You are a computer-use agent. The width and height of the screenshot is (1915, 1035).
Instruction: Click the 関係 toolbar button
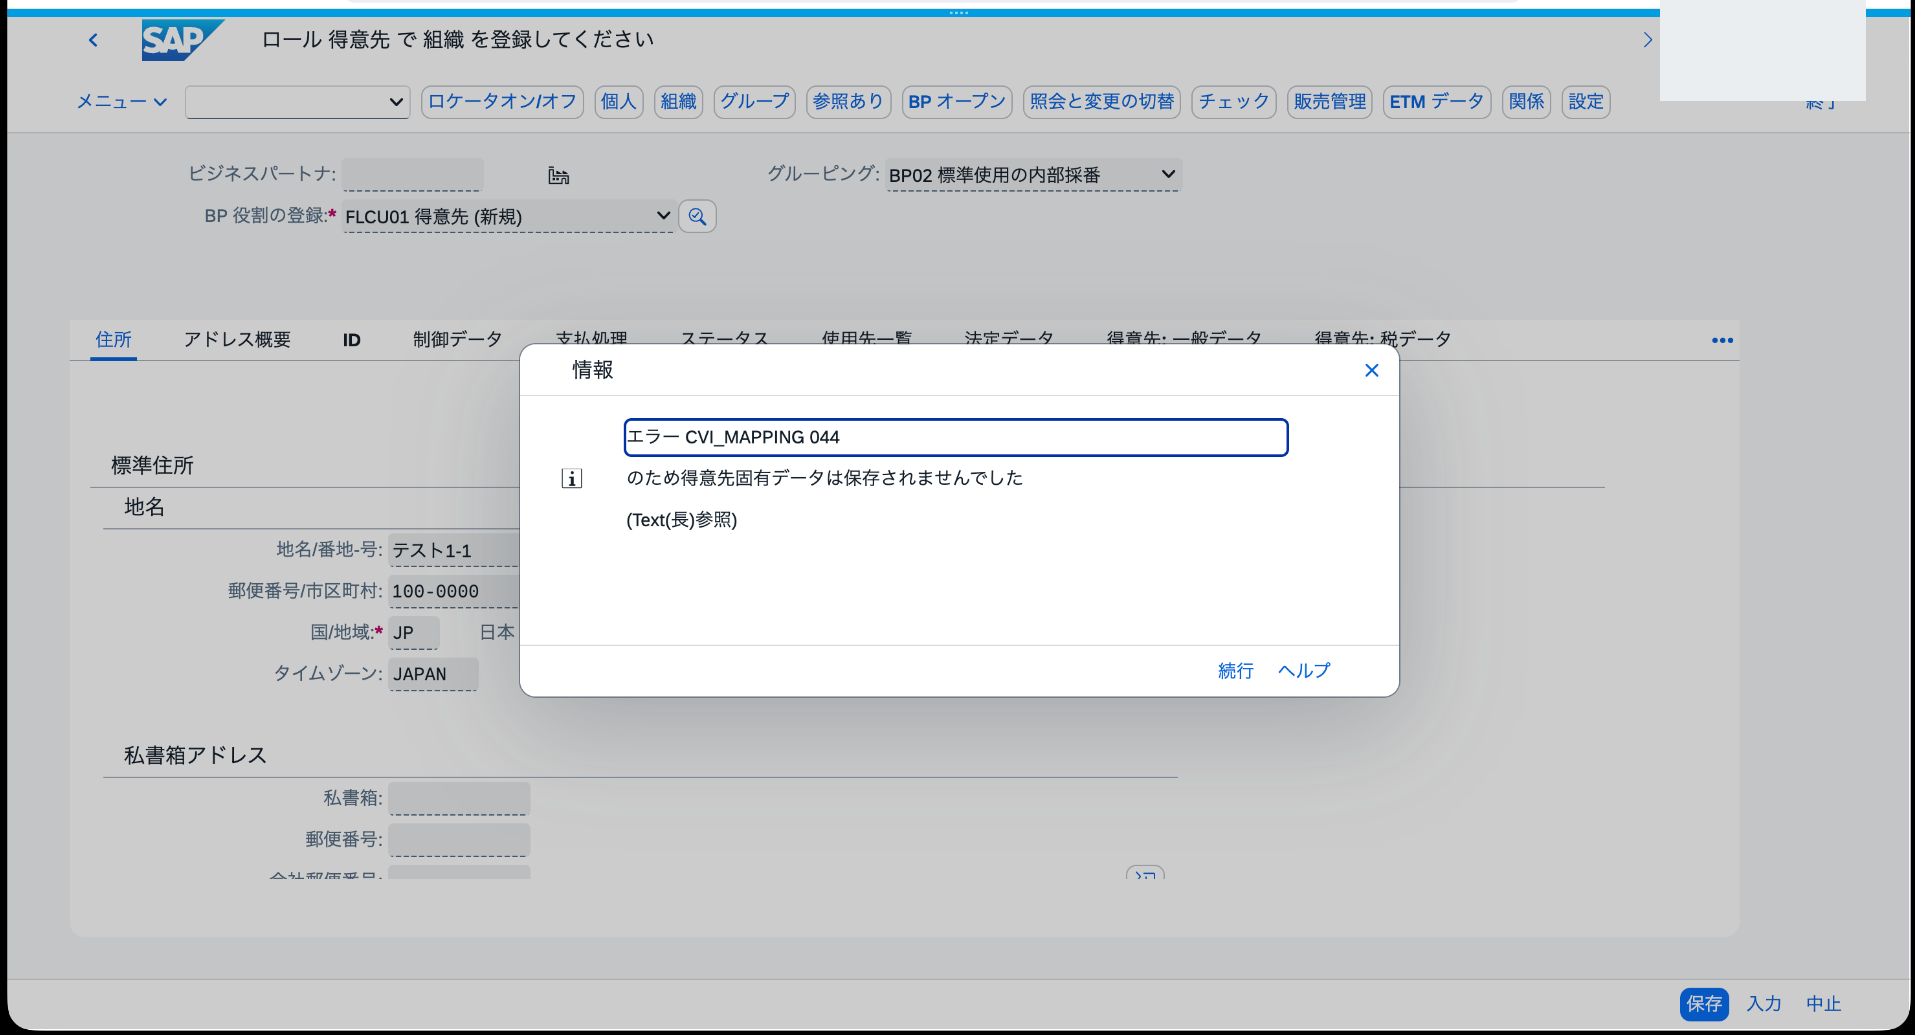pyautogui.click(x=1526, y=101)
